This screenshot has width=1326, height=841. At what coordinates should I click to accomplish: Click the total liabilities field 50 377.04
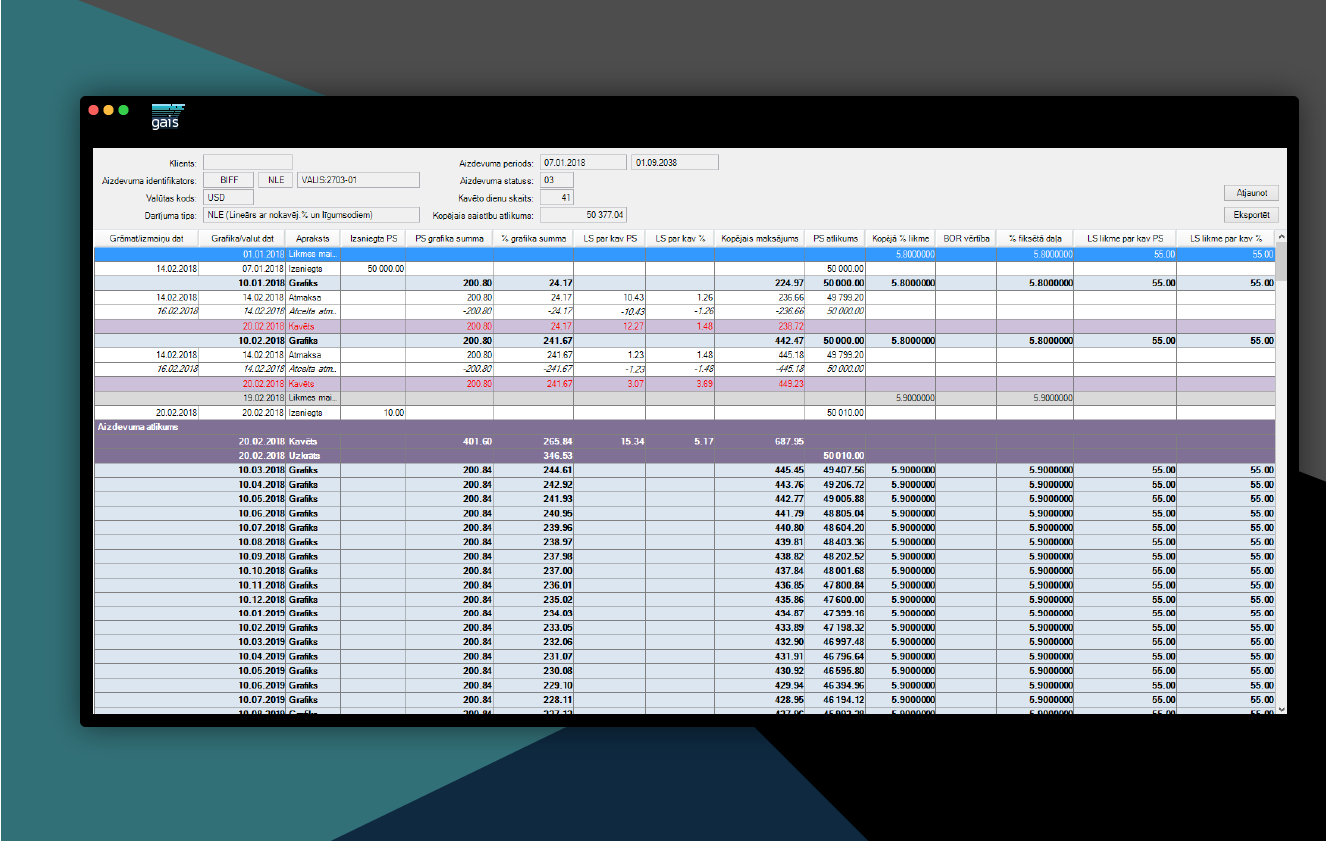tap(583, 214)
